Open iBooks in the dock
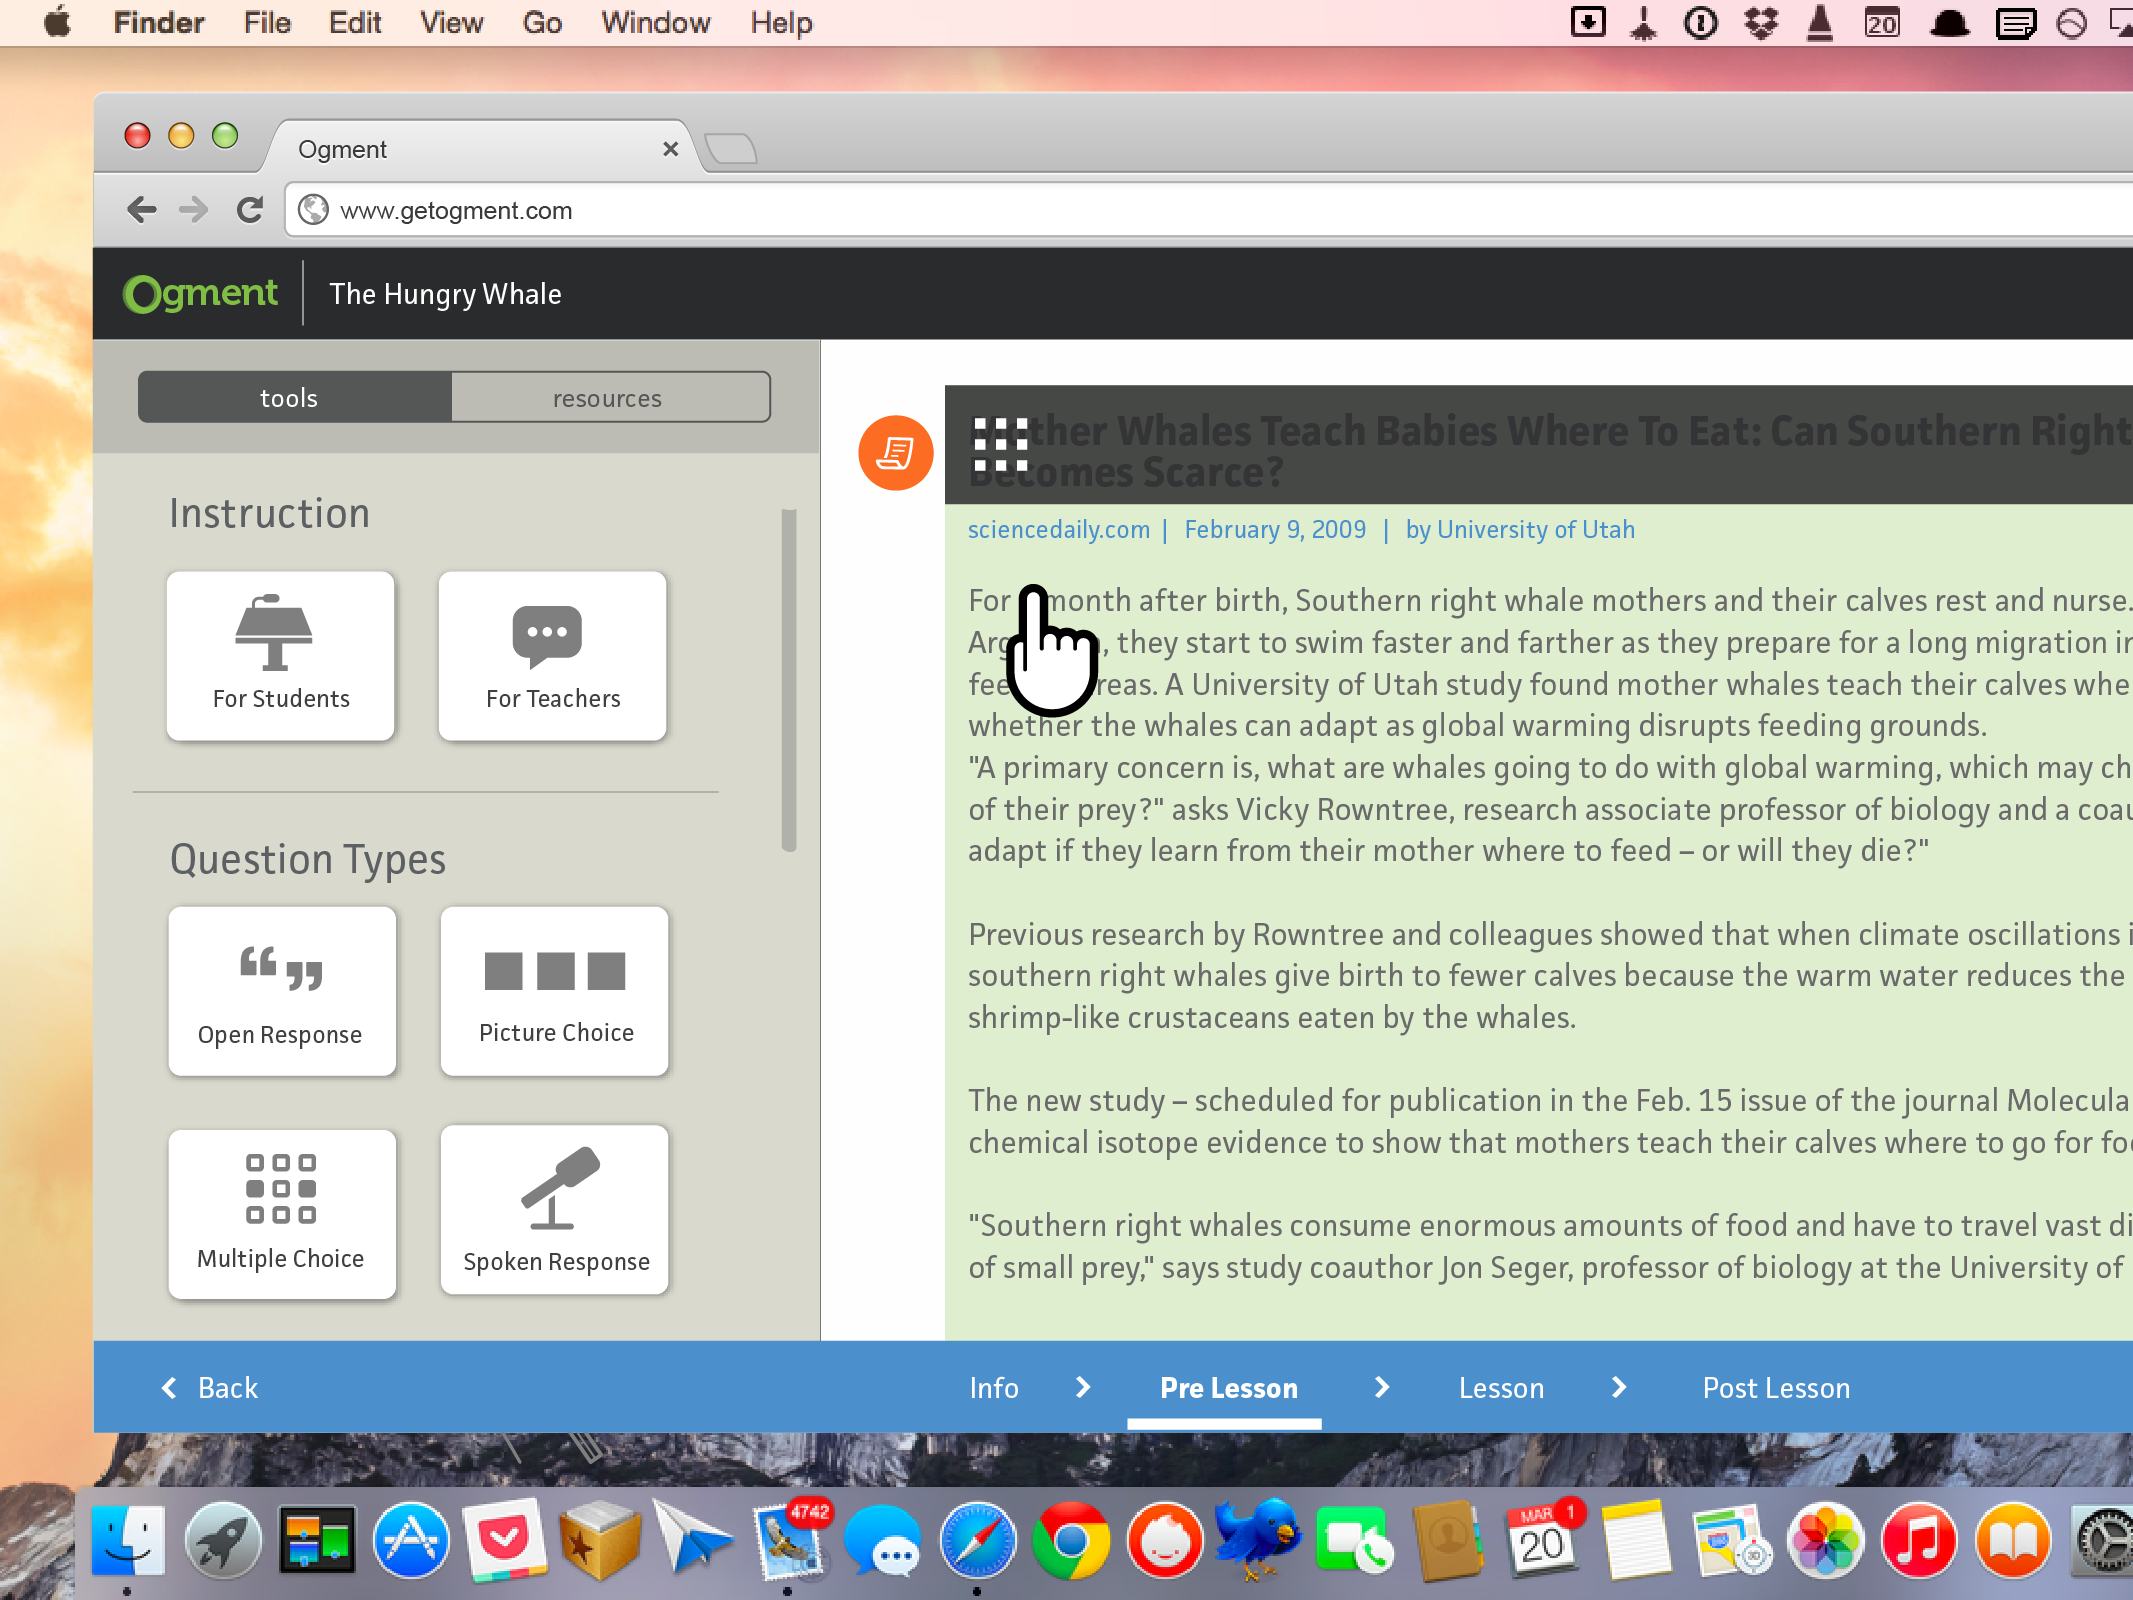Image resolution: width=2133 pixels, height=1600 pixels. (2013, 1540)
